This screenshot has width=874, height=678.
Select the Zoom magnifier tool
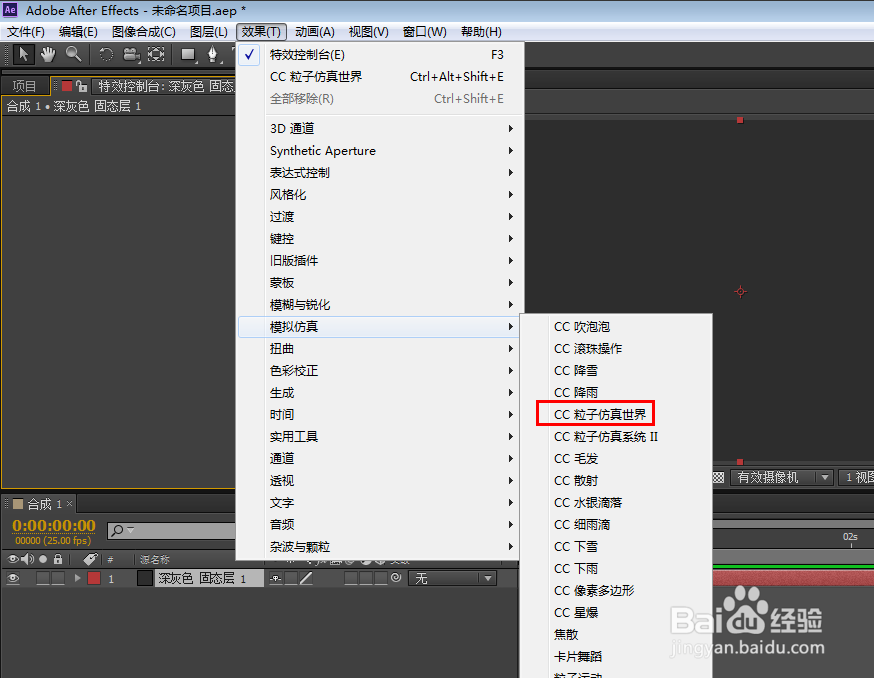click(x=73, y=54)
